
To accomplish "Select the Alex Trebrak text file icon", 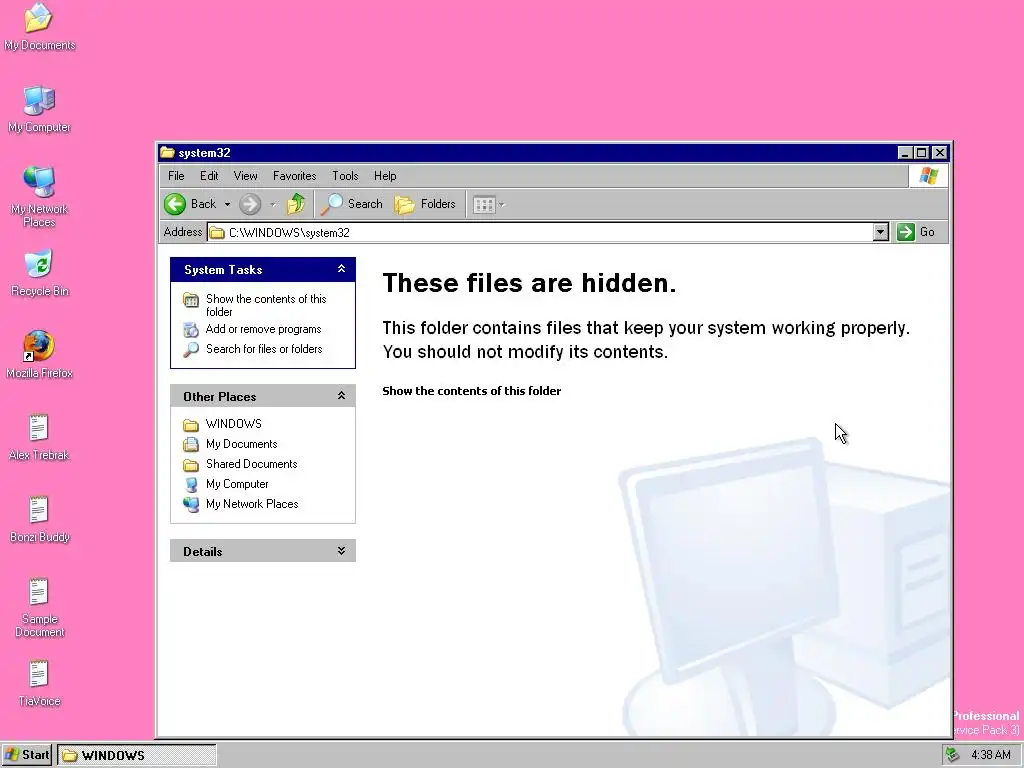I will click(x=39, y=438).
